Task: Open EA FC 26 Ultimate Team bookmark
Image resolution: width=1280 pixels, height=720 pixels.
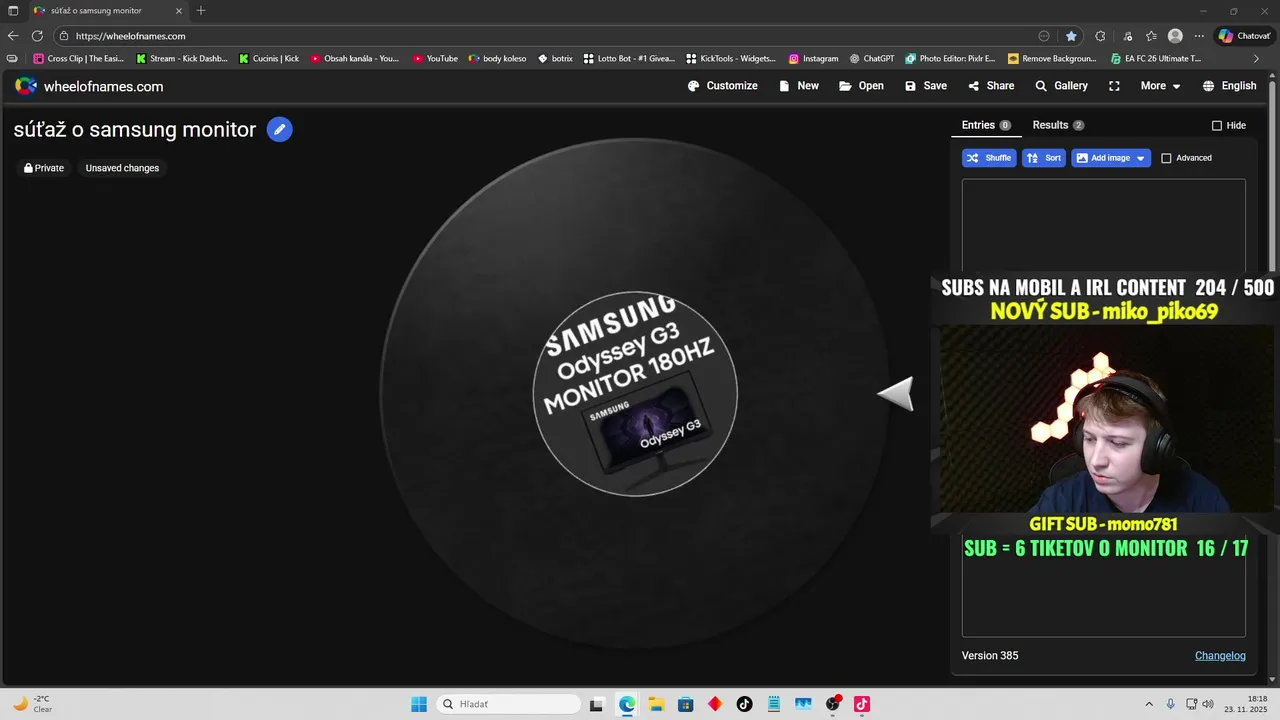Action: (x=1156, y=59)
